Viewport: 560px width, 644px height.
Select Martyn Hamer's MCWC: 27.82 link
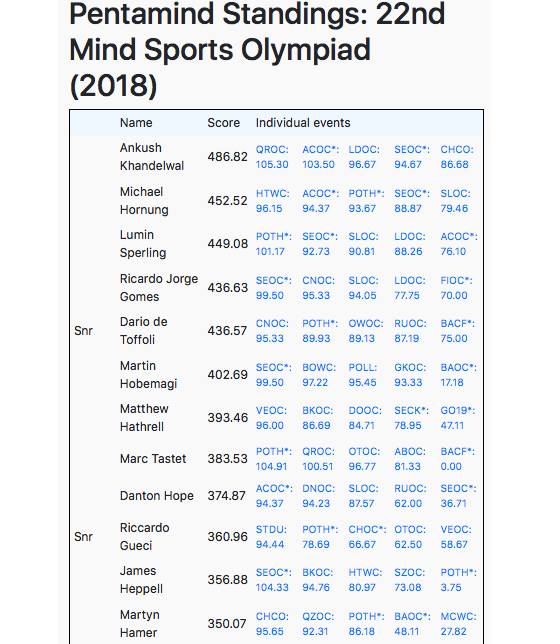click(459, 624)
